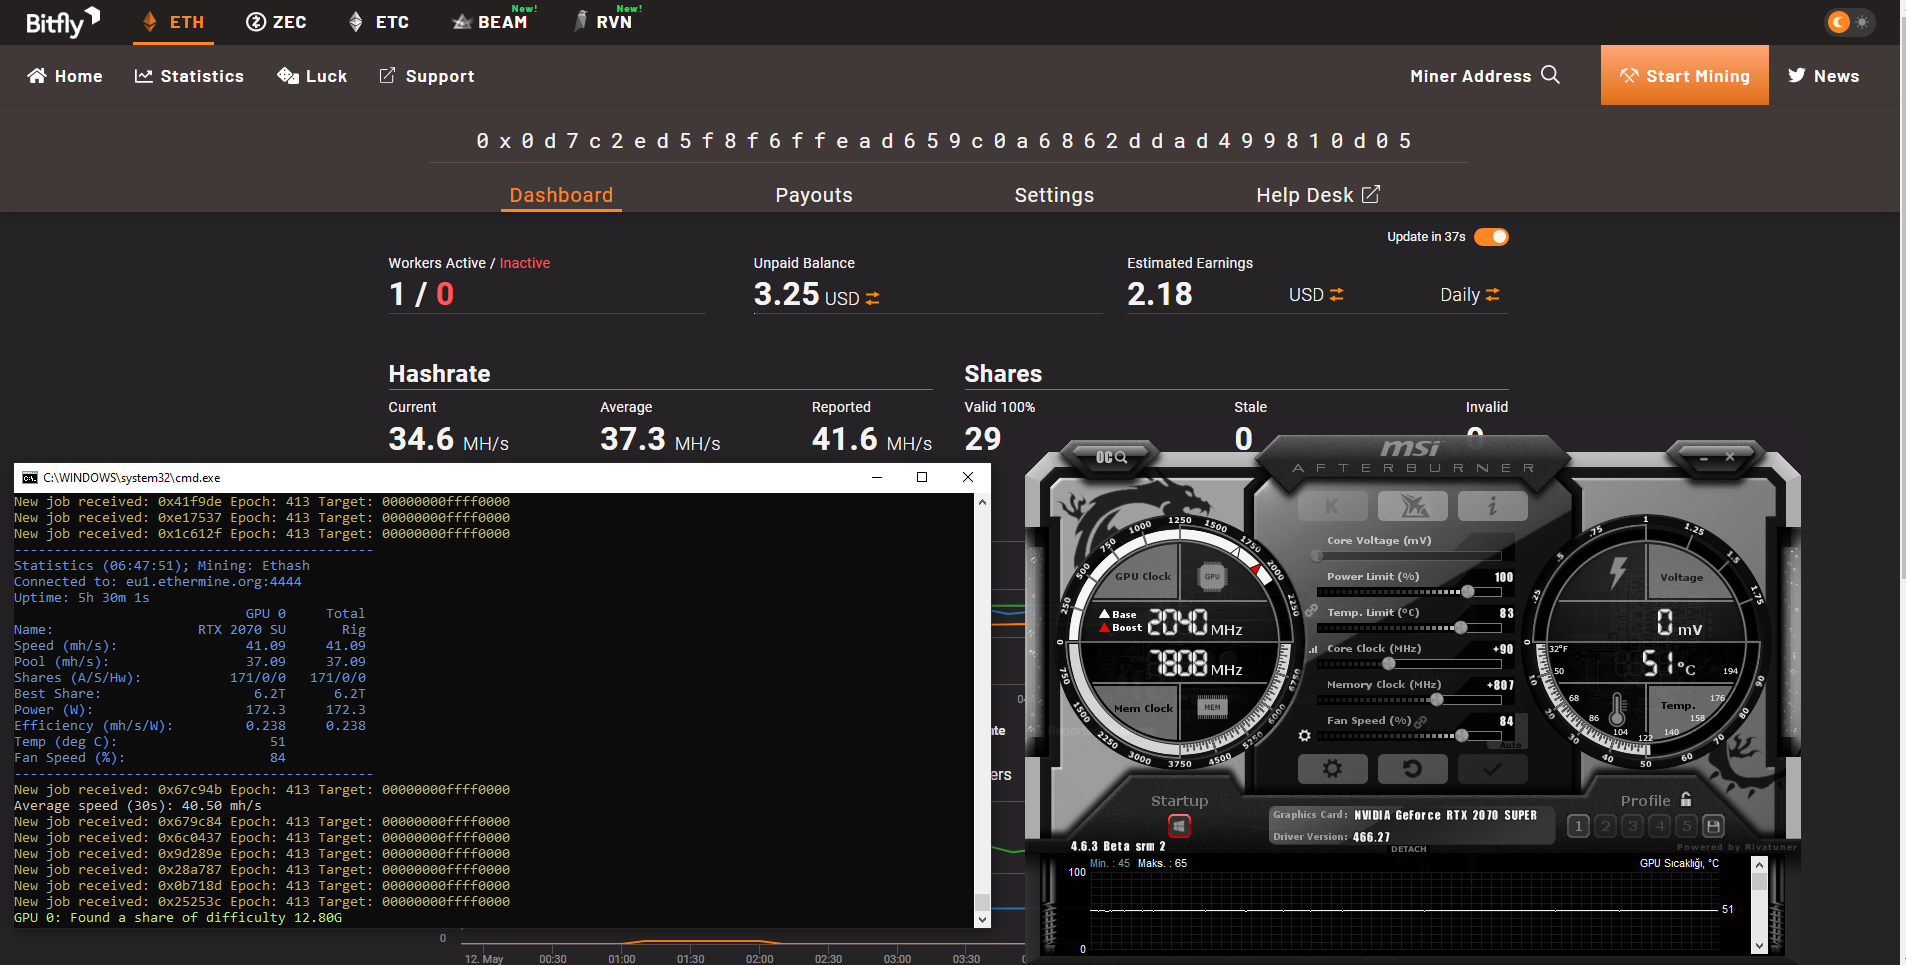
Task: Click DETACH on Afterburner monitor
Action: pyautogui.click(x=1409, y=849)
